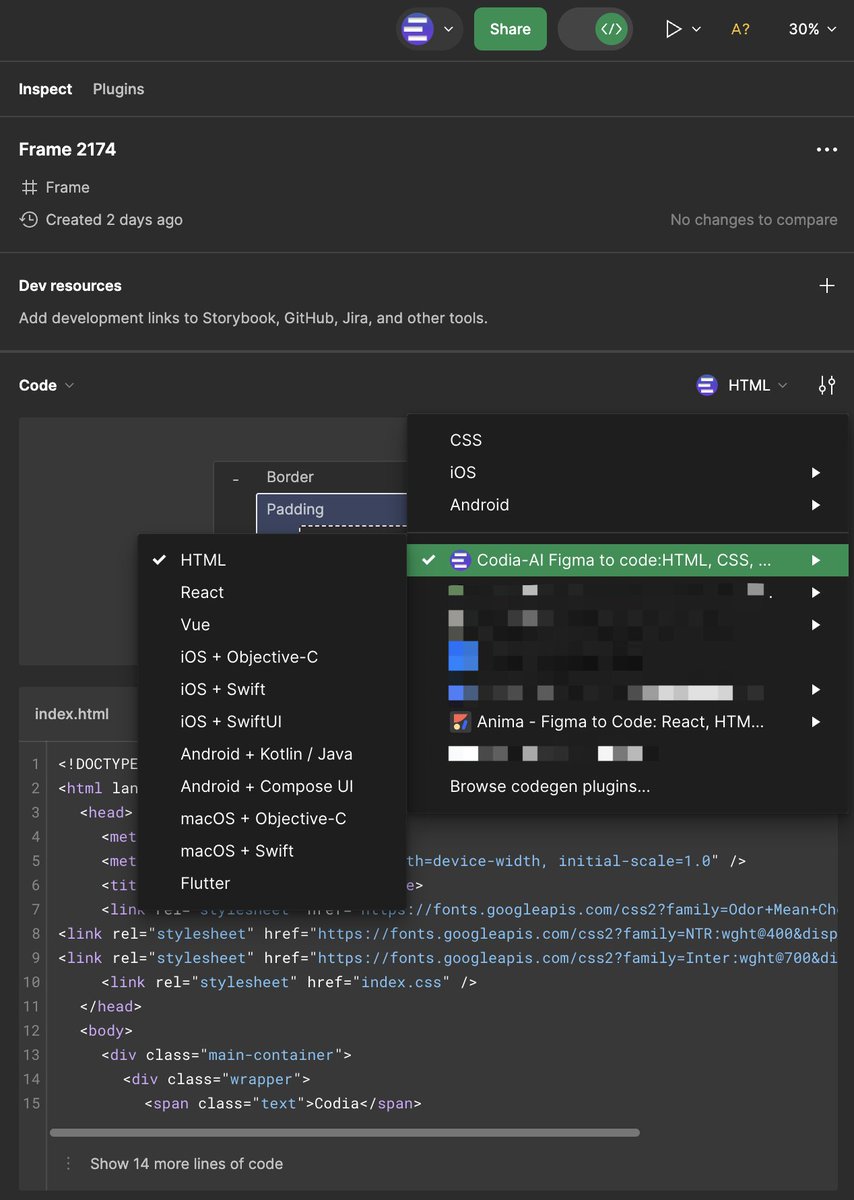Click the green Share button
Viewport: 854px width, 1200px height.
510,29
